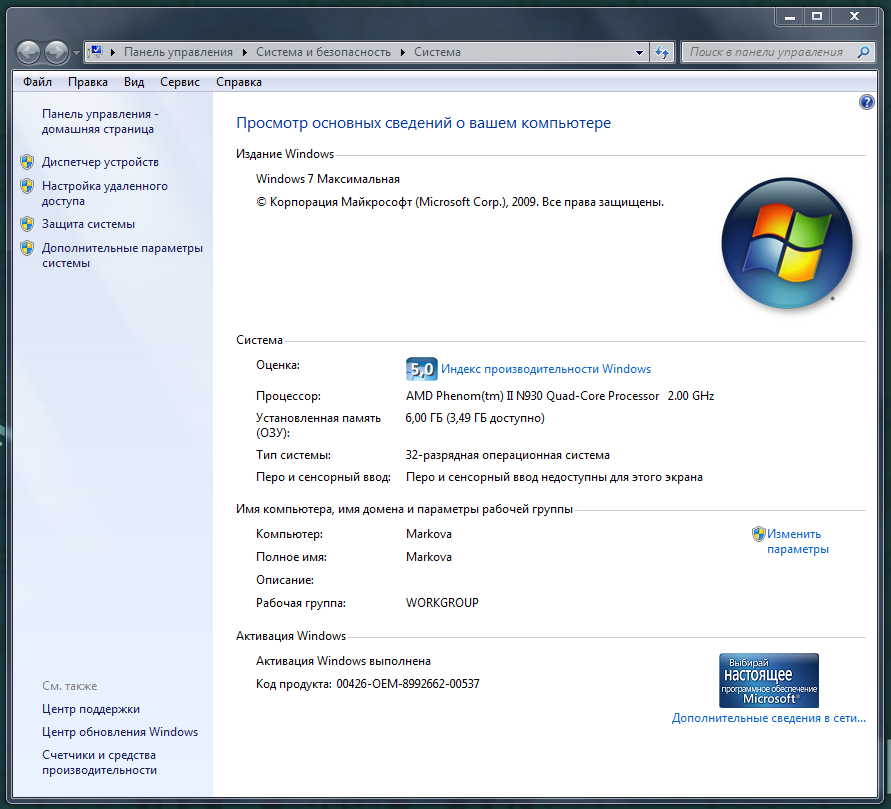The height and width of the screenshot is (809, 891).
Task: Open the Индекс производительности Windows link
Action: [x=546, y=369]
